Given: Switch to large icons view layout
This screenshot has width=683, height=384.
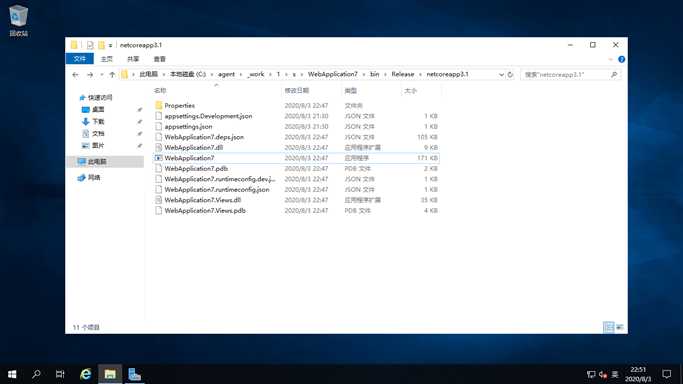Looking at the screenshot, I should point(619,327).
